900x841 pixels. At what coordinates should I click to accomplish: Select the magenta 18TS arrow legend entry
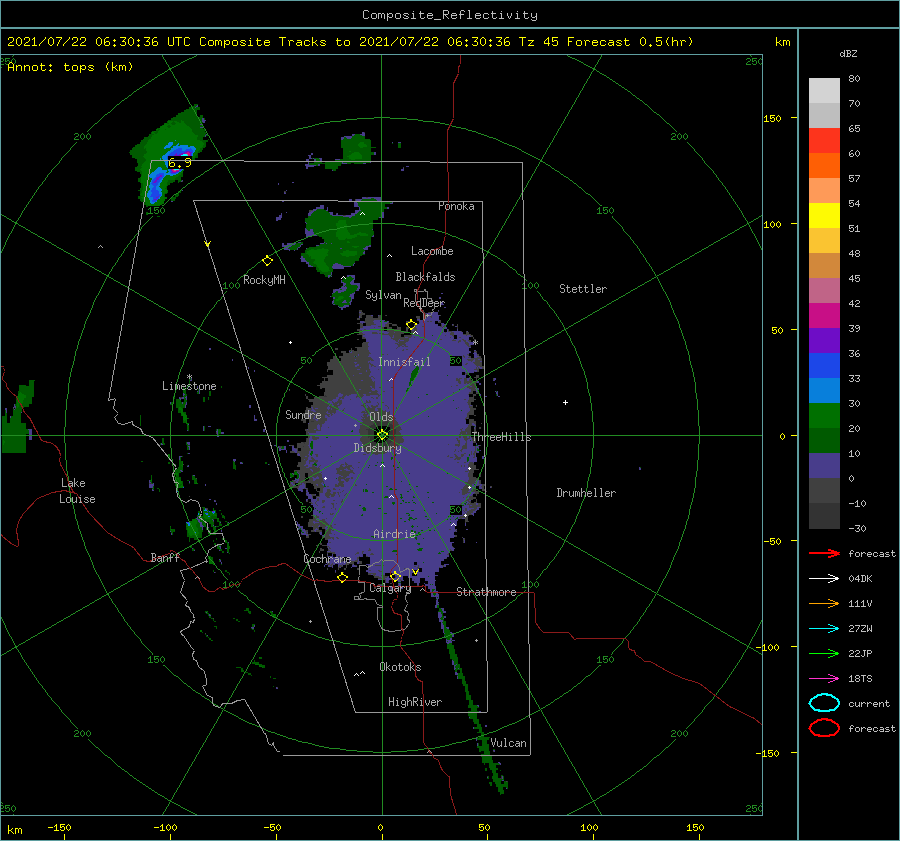(824, 679)
